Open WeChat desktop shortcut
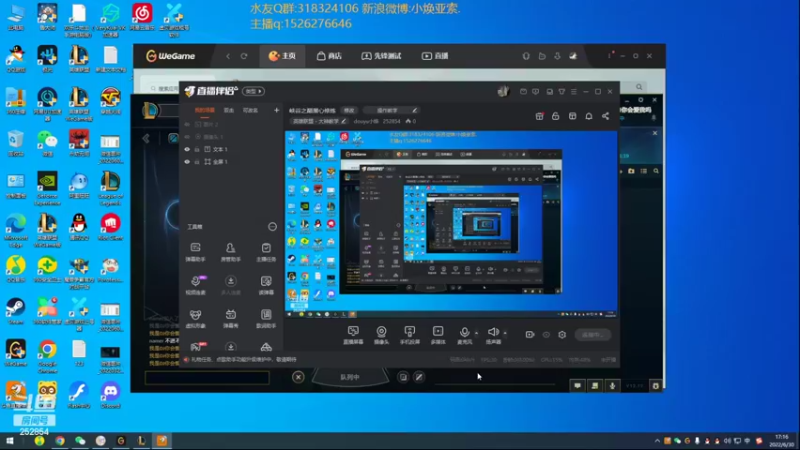800x450 pixels. 47,143
